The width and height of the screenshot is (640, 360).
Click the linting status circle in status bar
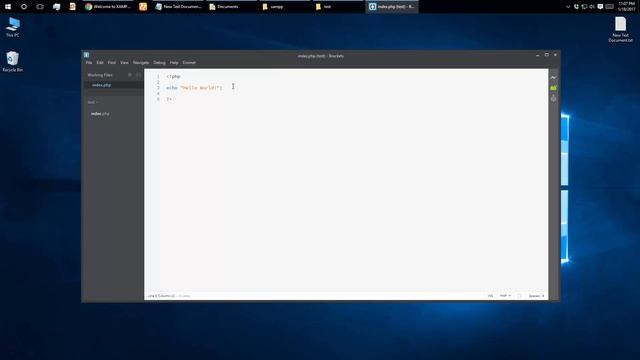tap(519, 296)
